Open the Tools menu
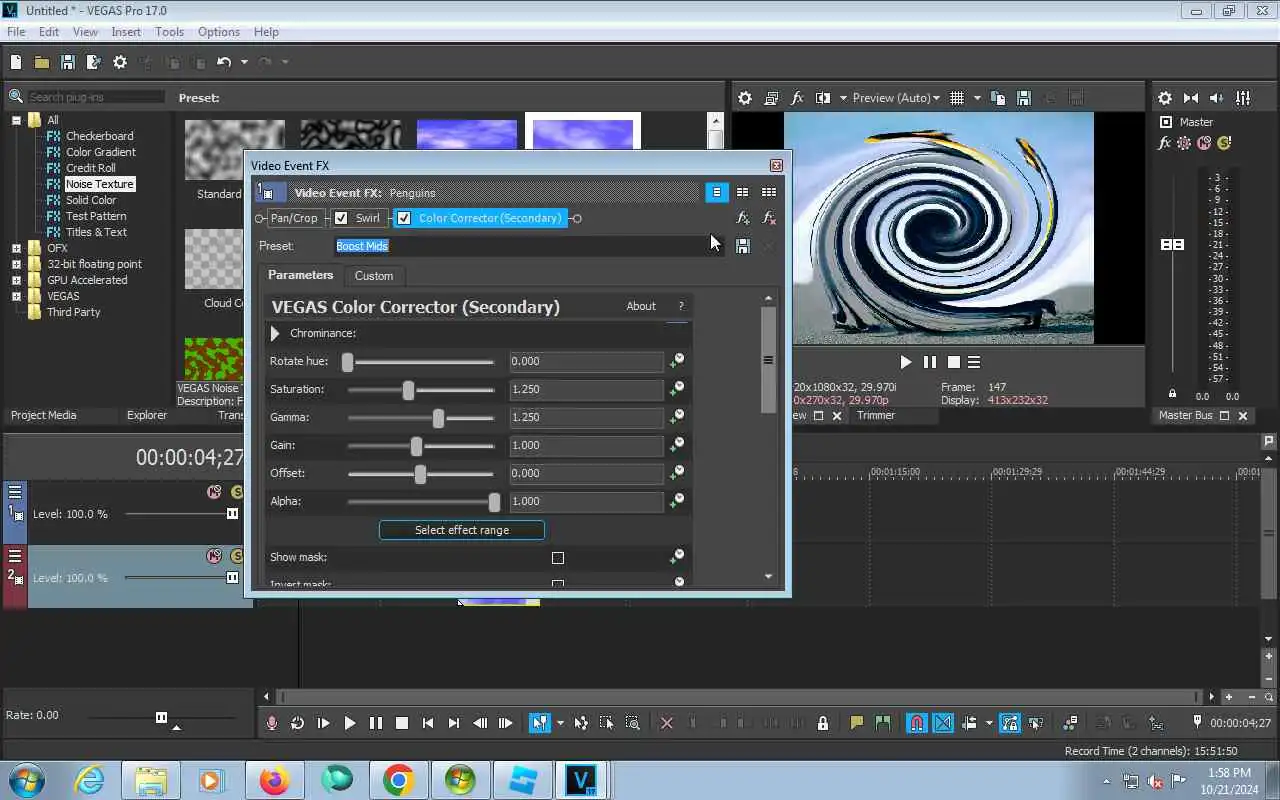The width and height of the screenshot is (1280, 800). [169, 32]
